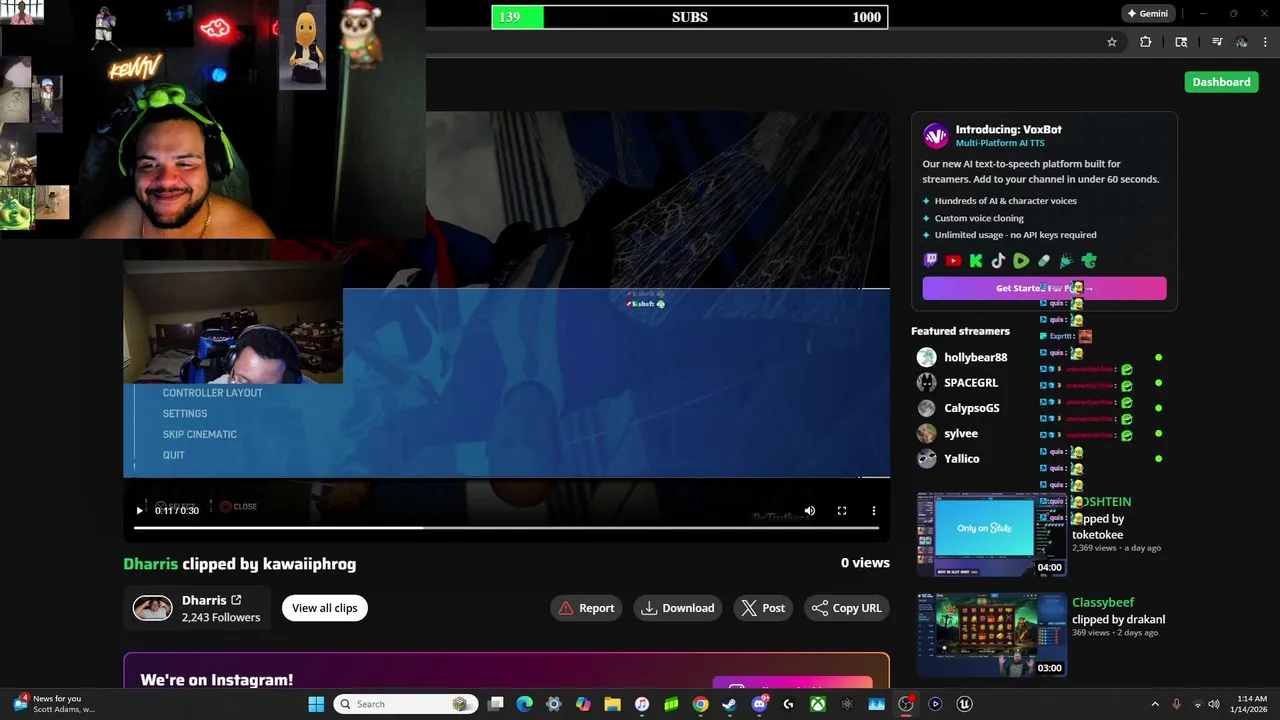
Task: Open the Chrome extensions puzzle icon
Action: pyautogui.click(x=1146, y=42)
